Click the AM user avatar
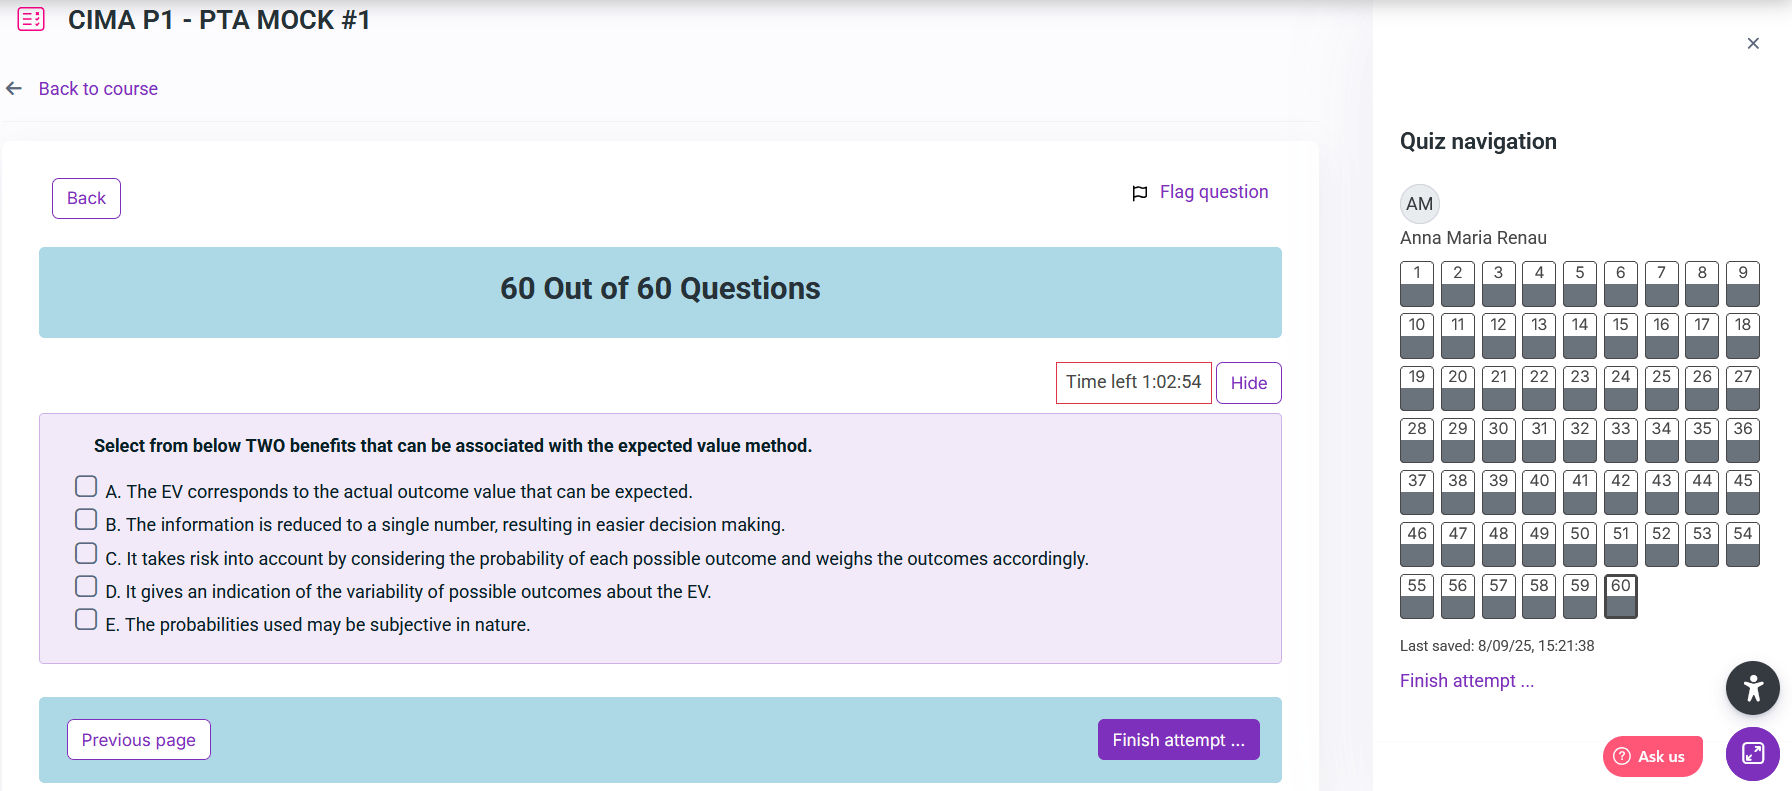Viewport: 1792px width, 791px height. (x=1419, y=204)
